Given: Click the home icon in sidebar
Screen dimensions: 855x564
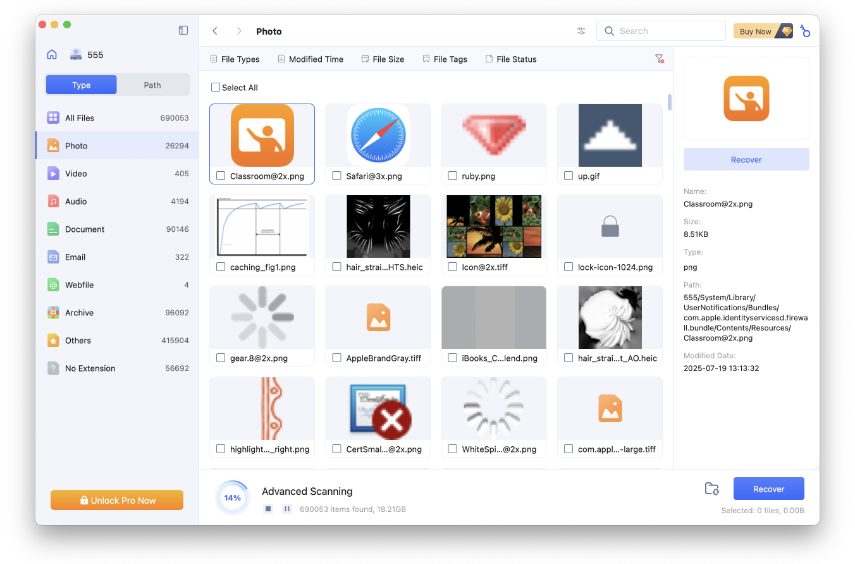Looking at the screenshot, I should pos(52,55).
